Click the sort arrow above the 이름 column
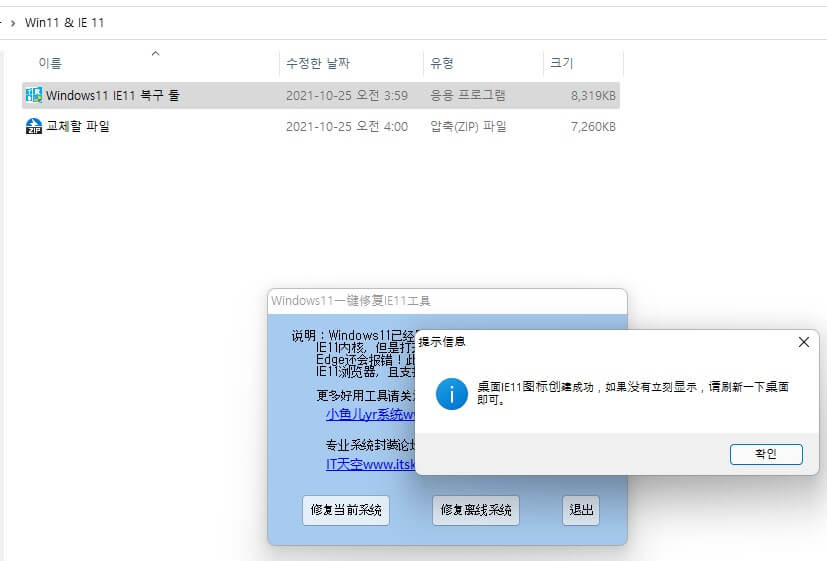This screenshot has width=827, height=561. click(x=155, y=52)
